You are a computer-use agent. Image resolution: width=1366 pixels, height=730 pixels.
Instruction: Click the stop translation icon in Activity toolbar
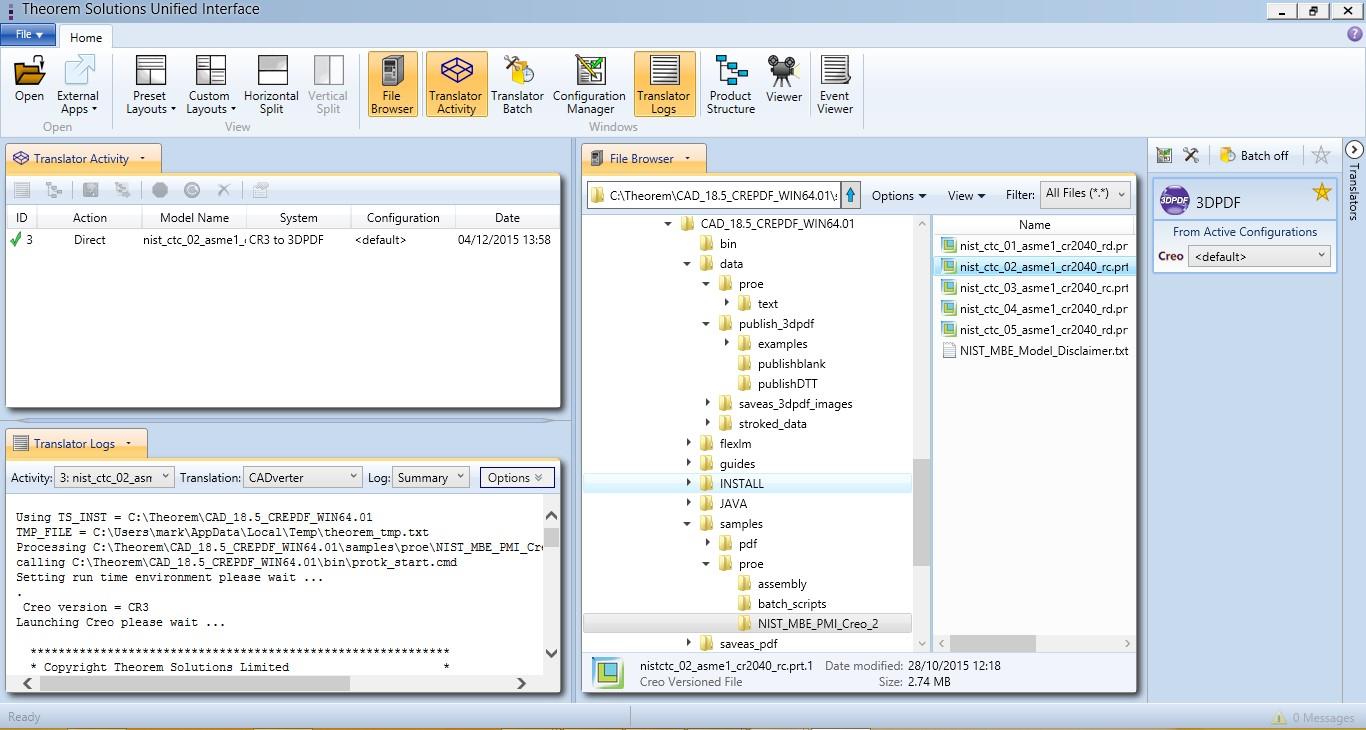click(x=160, y=190)
